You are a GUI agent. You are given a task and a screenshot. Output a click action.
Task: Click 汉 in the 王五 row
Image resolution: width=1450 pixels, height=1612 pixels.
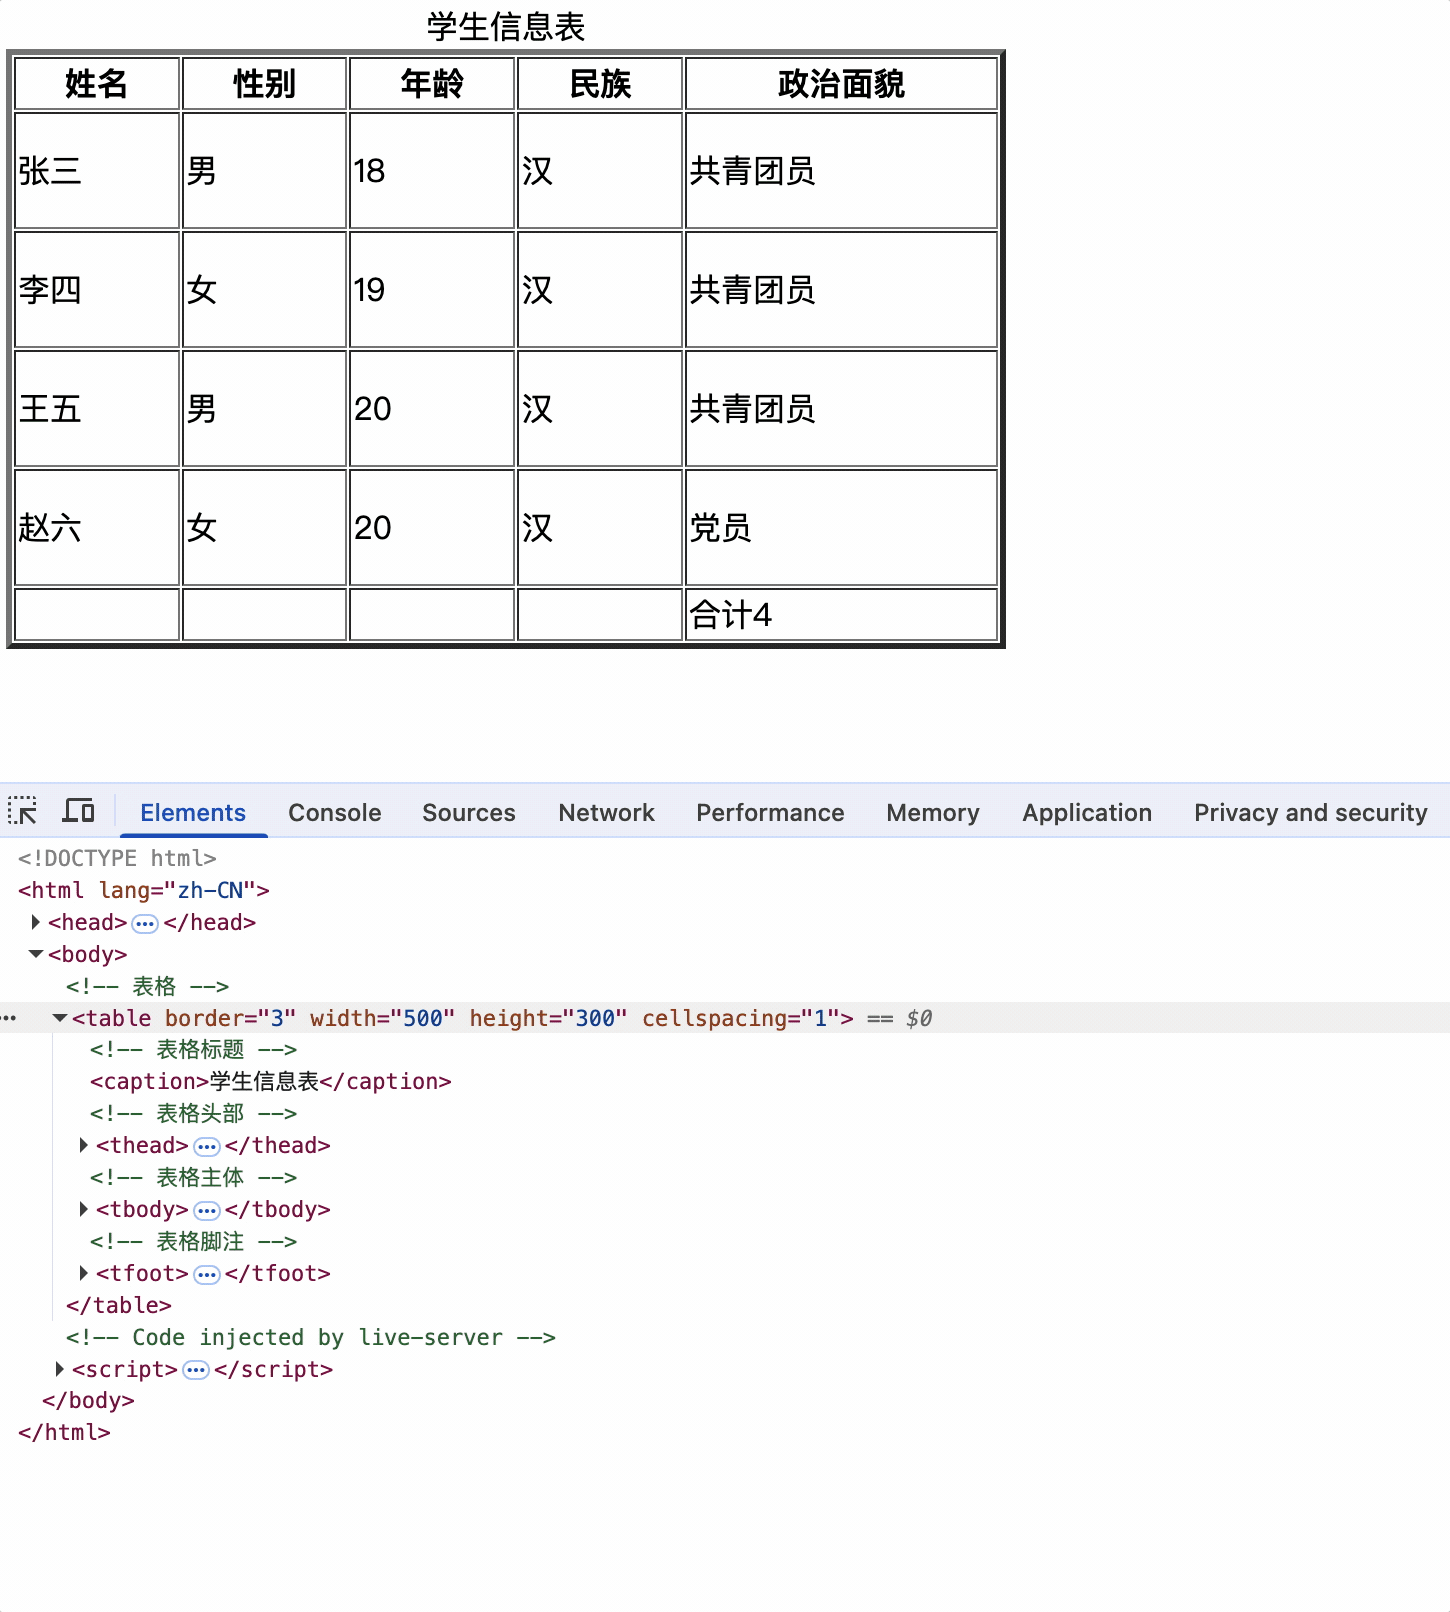coord(600,409)
